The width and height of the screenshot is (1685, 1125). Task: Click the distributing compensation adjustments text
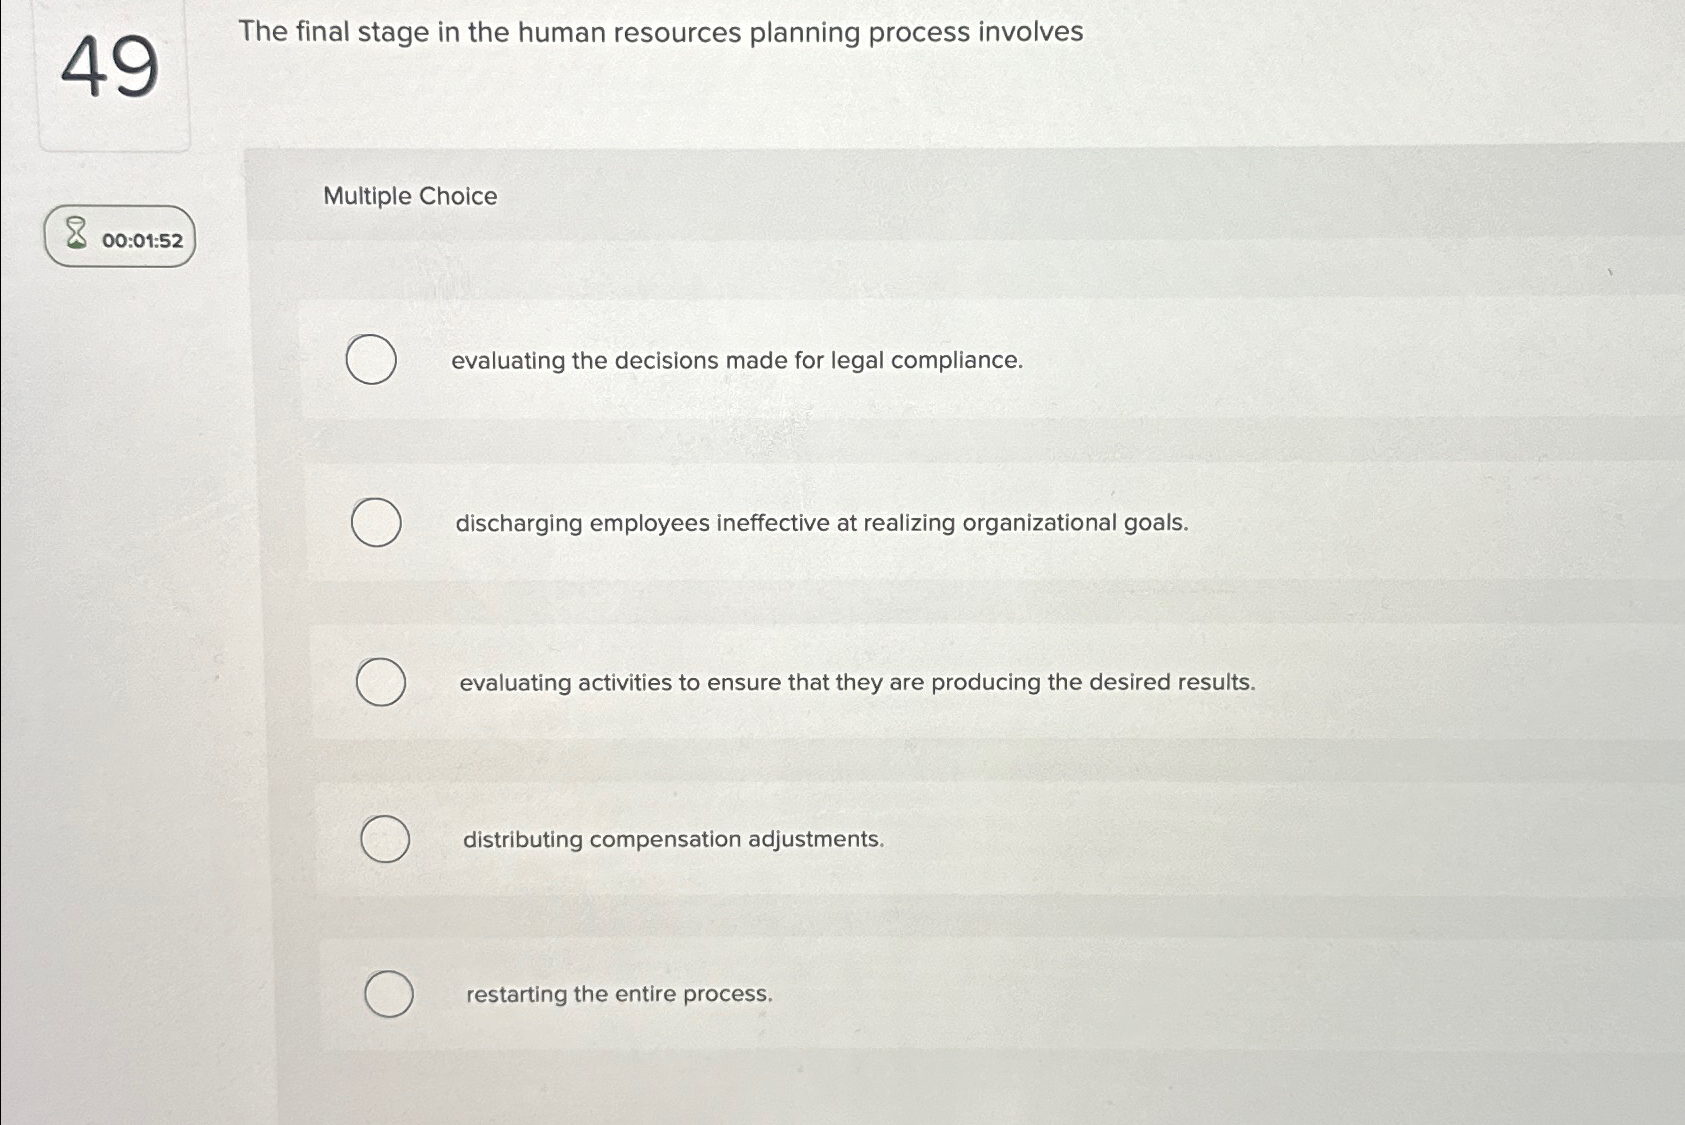672,840
